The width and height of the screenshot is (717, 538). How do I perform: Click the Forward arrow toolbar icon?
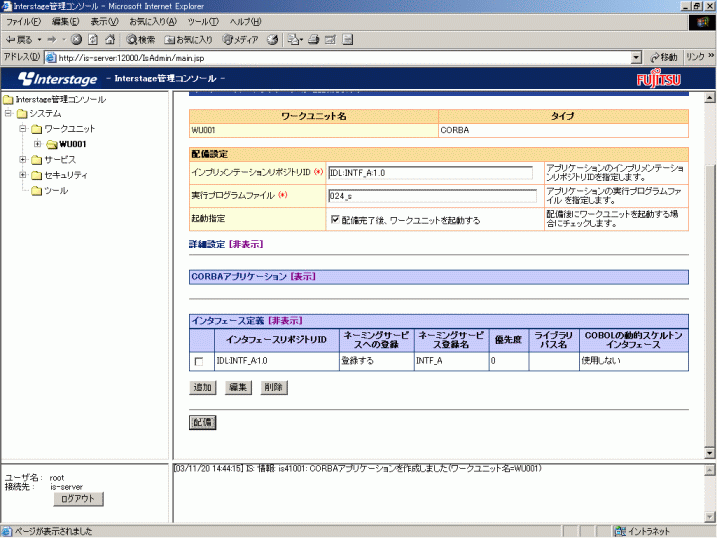[x=52, y=40]
